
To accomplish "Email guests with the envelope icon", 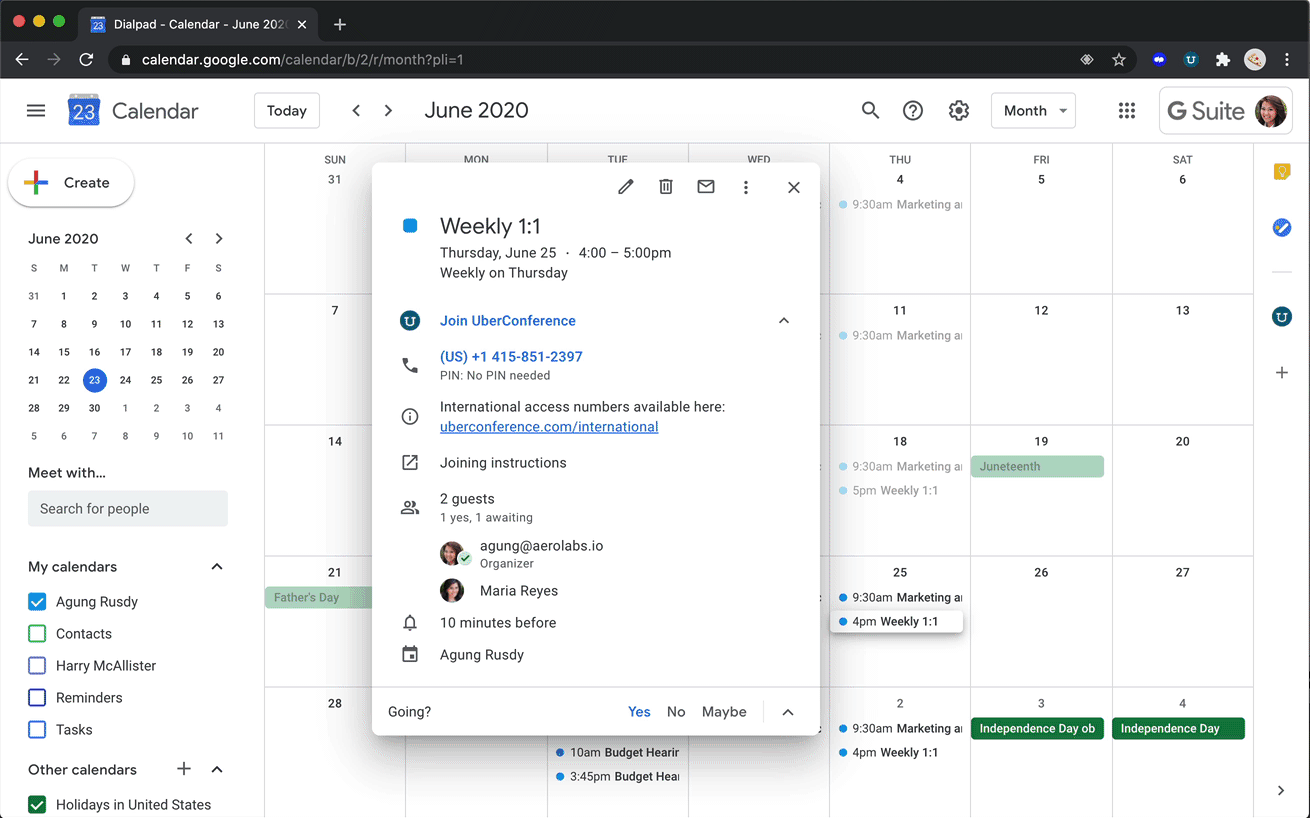I will tap(706, 187).
